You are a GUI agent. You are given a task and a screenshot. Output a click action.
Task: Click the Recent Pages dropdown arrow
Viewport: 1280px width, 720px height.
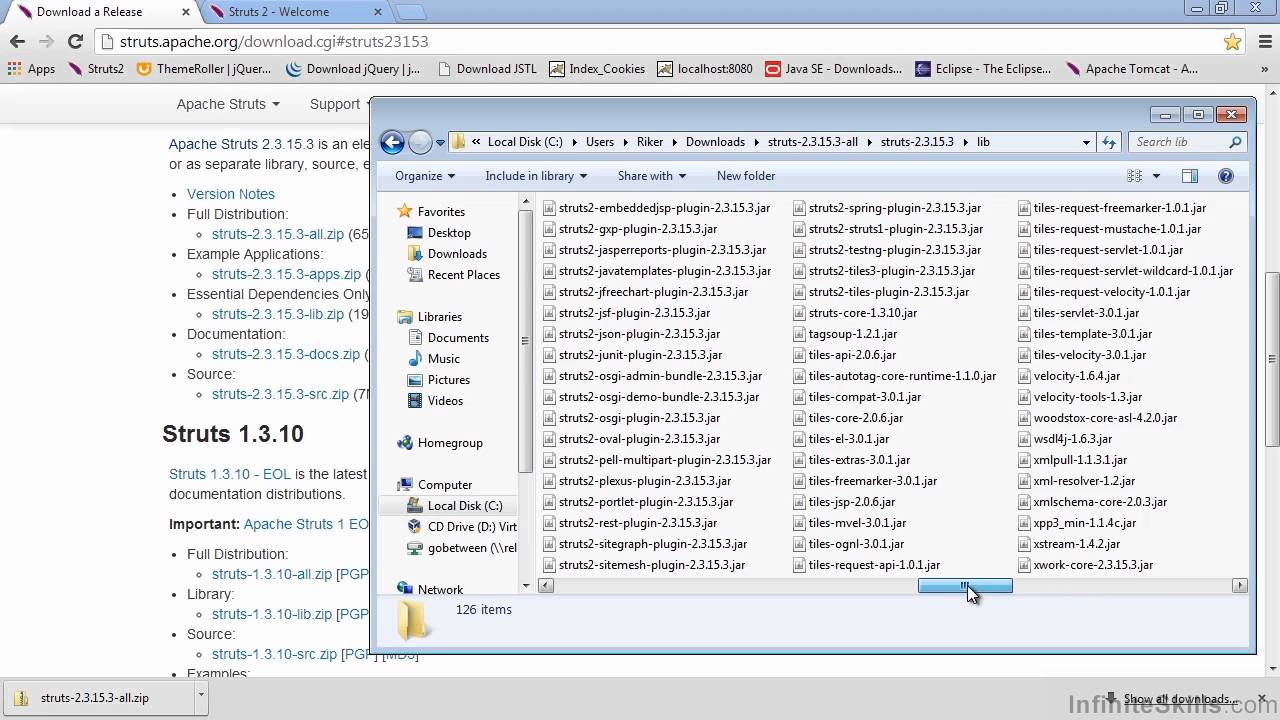pos(440,143)
